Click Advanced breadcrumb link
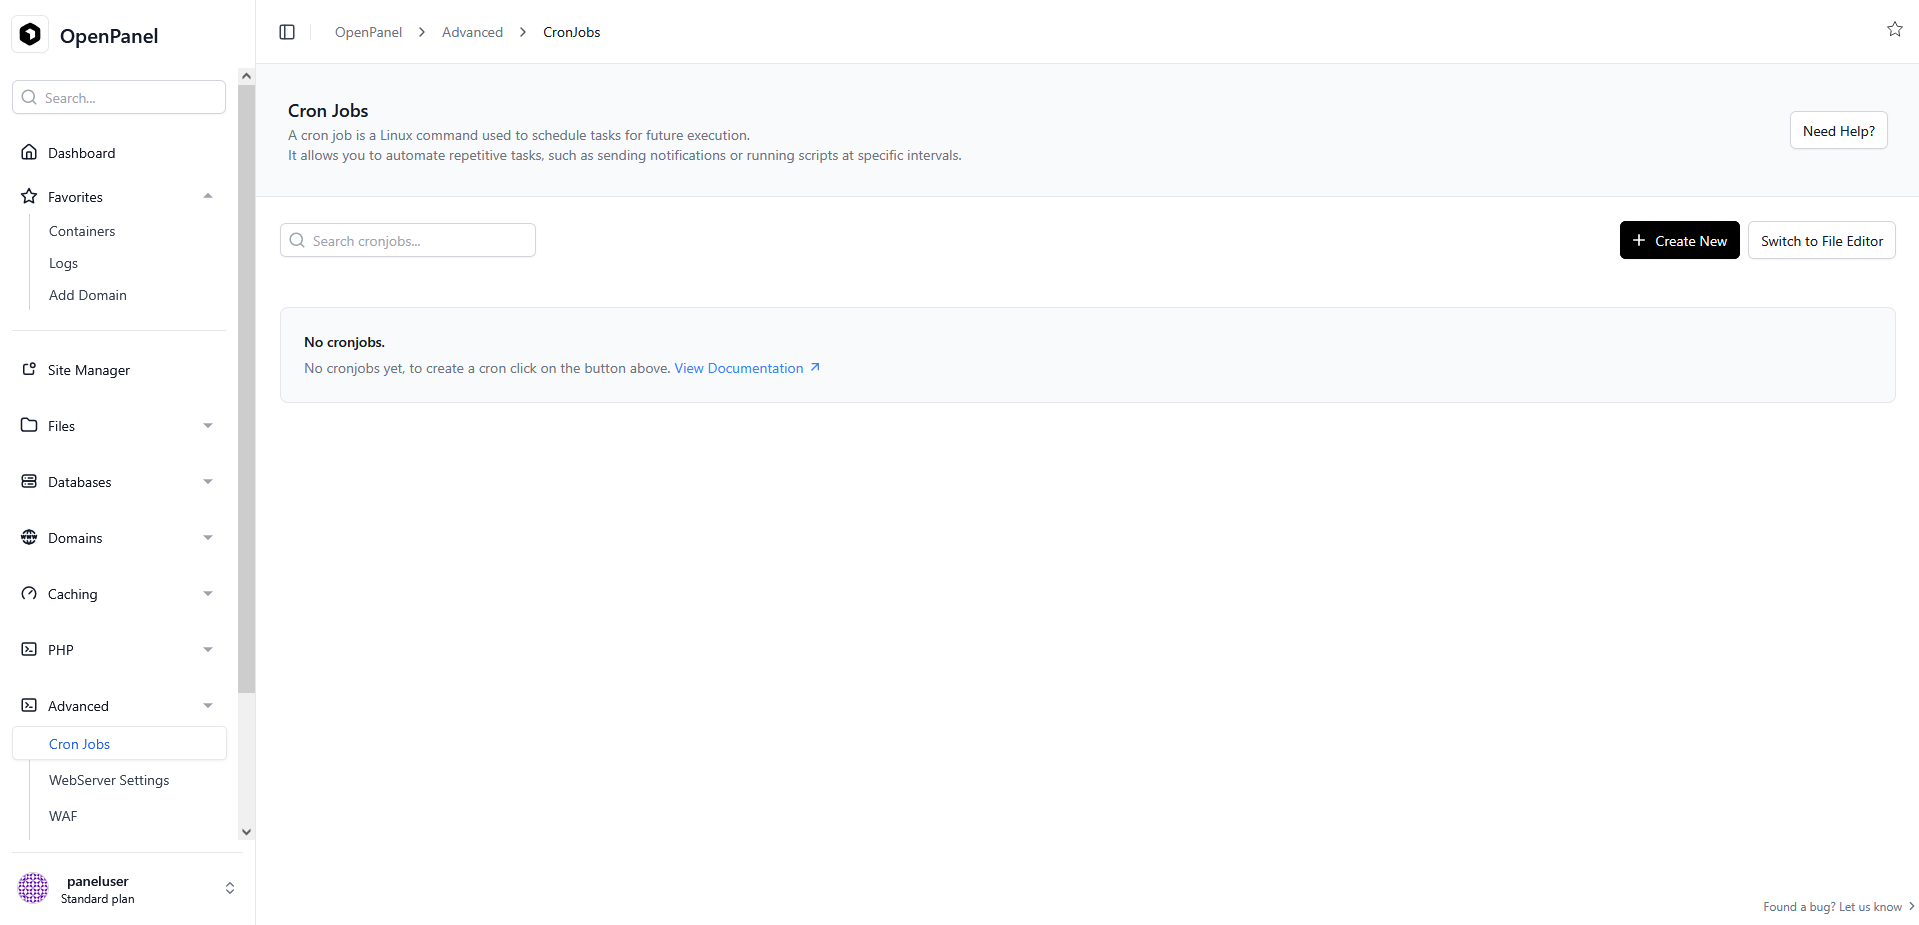Viewport: 1919px width, 925px height. point(472,32)
